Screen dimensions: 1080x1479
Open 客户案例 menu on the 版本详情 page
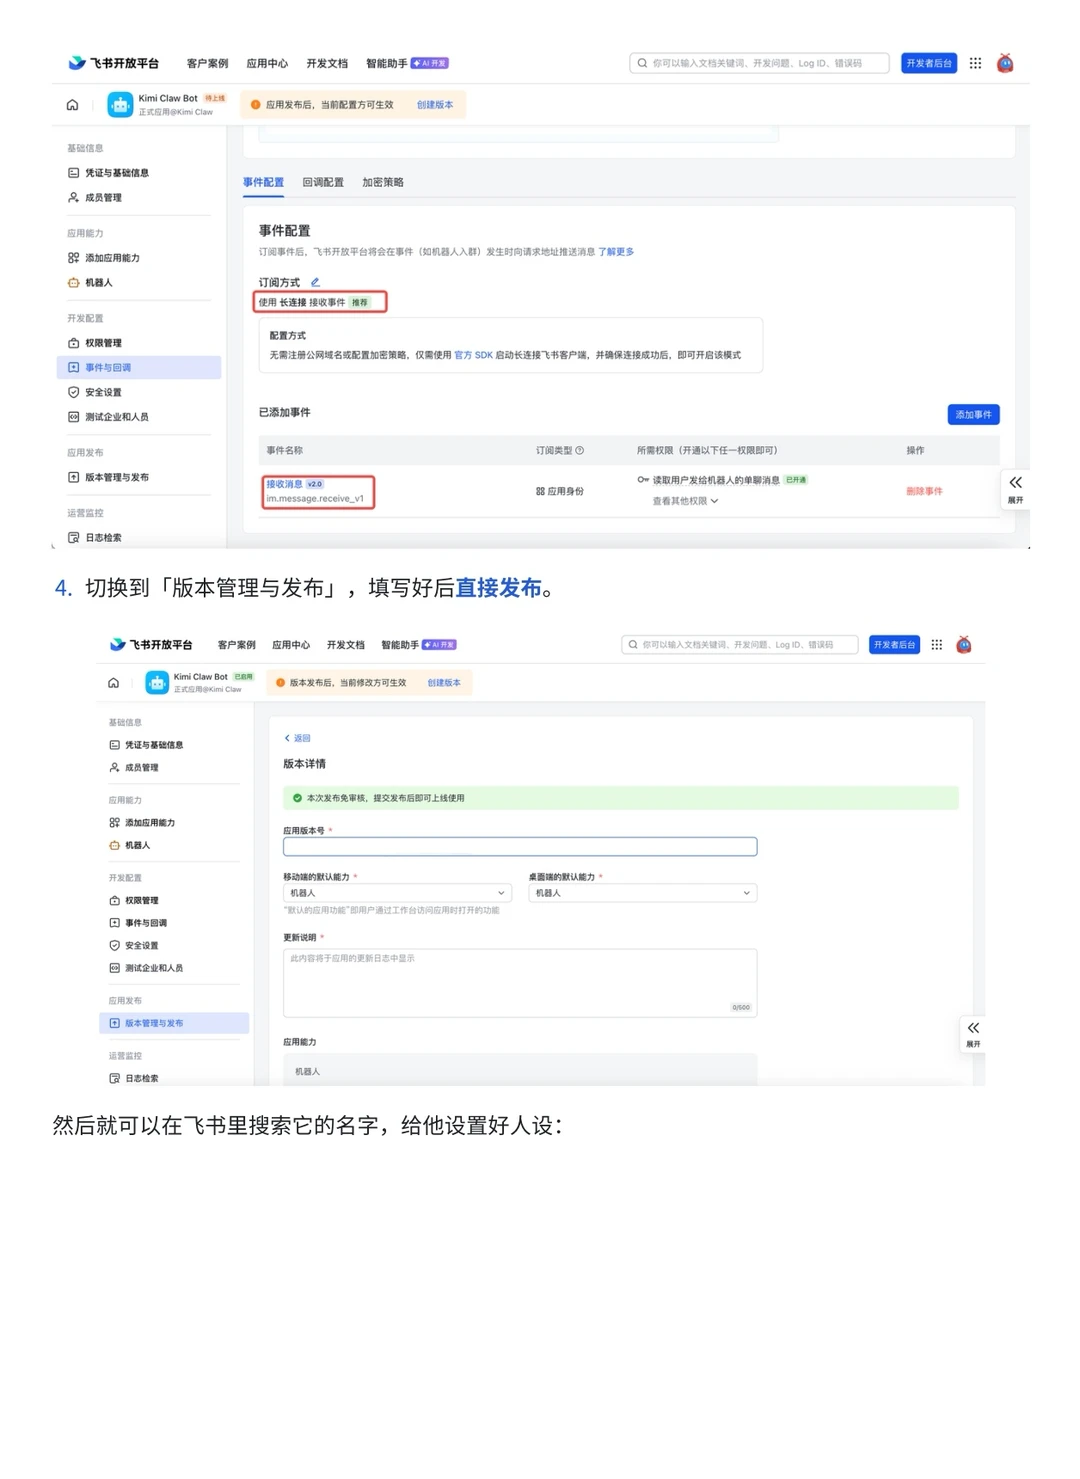pos(237,645)
